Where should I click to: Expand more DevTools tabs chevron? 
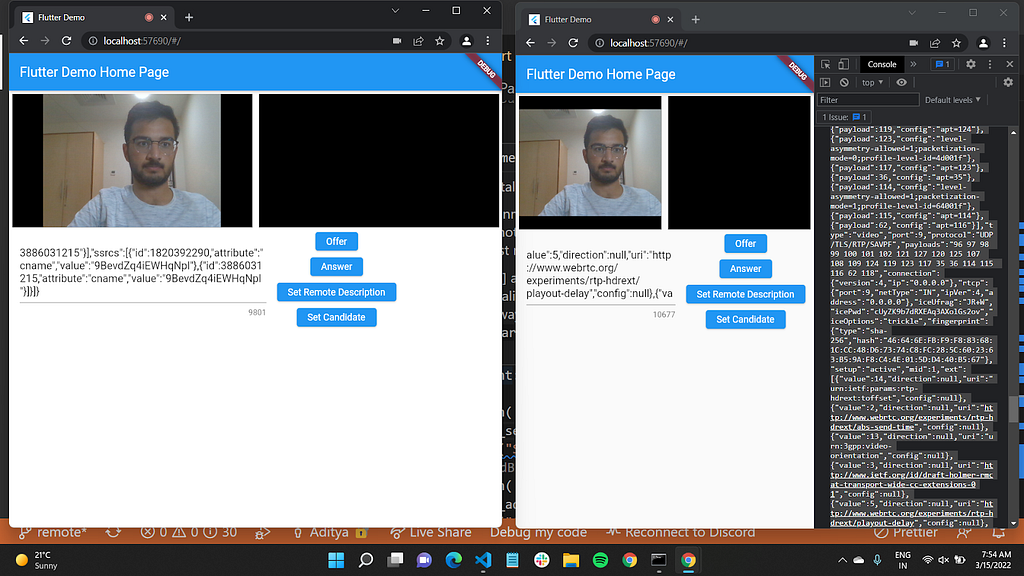pyautogui.click(x=914, y=64)
